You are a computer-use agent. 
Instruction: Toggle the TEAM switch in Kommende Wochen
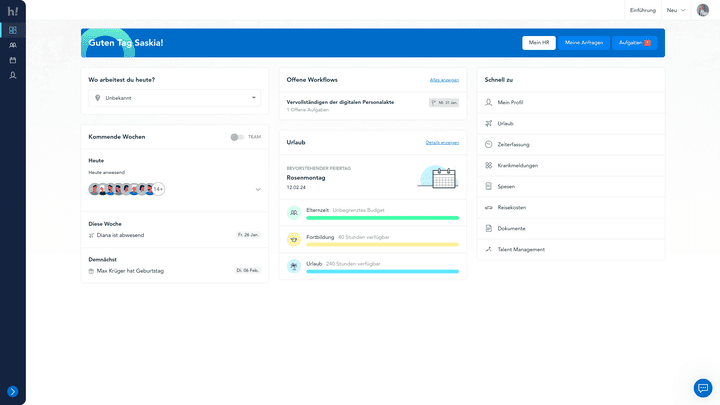236,137
